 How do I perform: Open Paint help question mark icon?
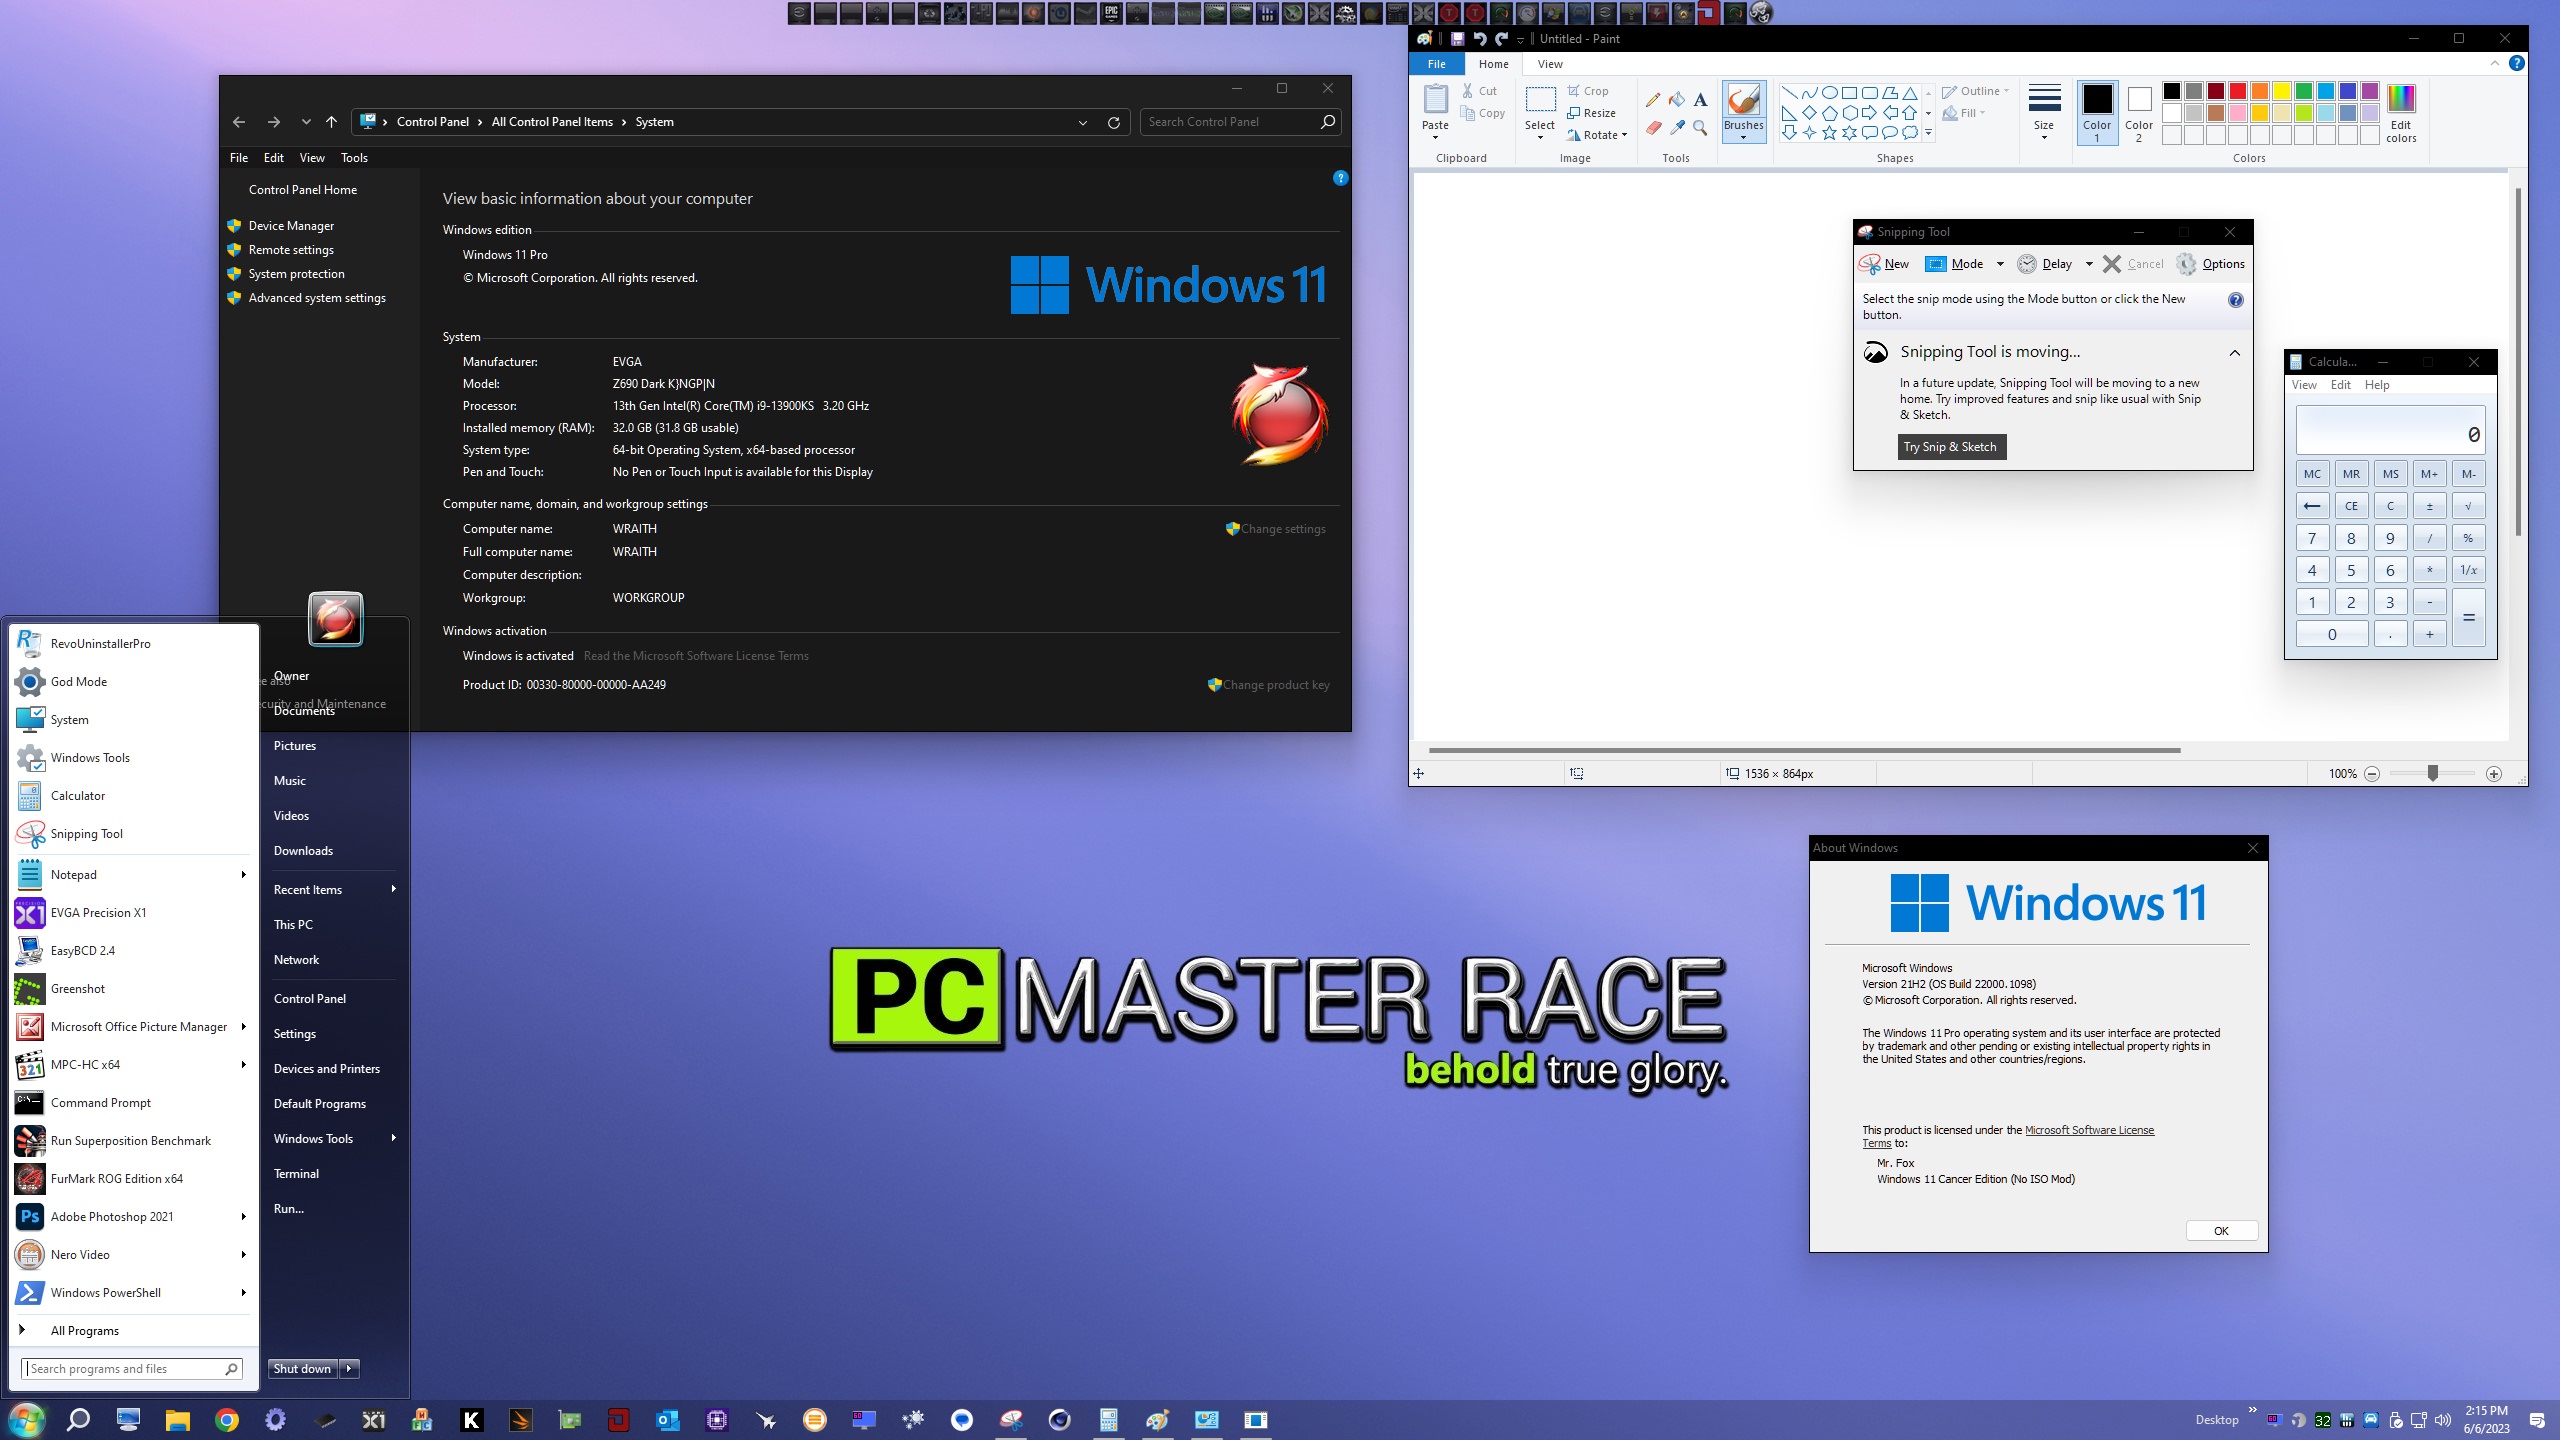[x=2517, y=63]
